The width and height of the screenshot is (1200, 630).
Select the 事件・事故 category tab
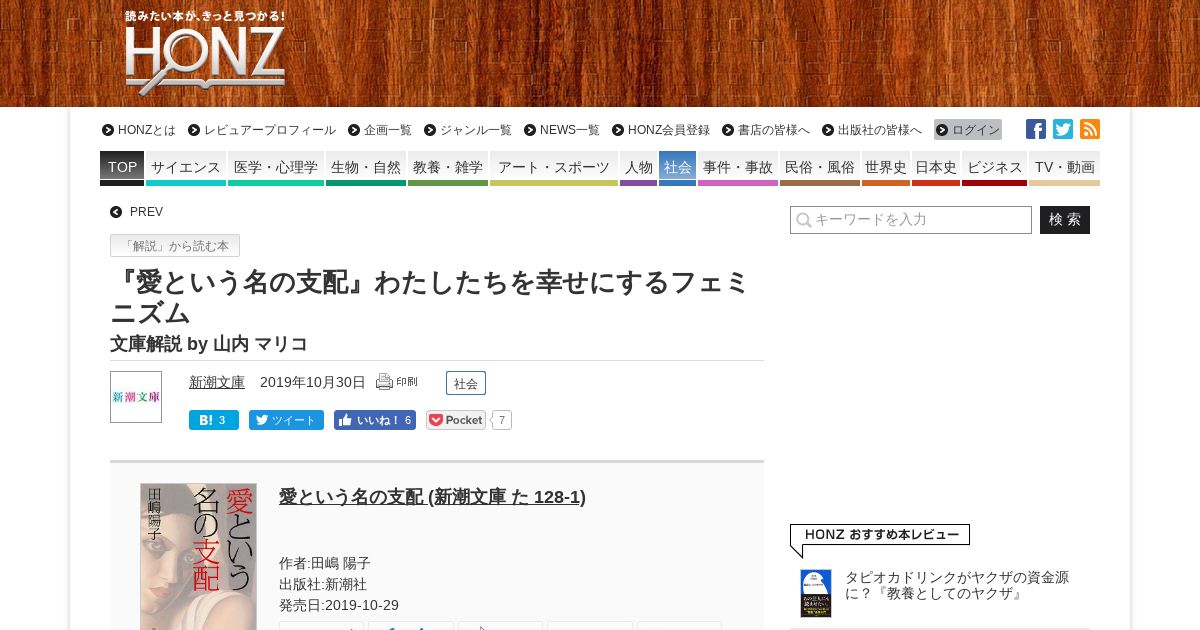pyautogui.click(x=738, y=168)
